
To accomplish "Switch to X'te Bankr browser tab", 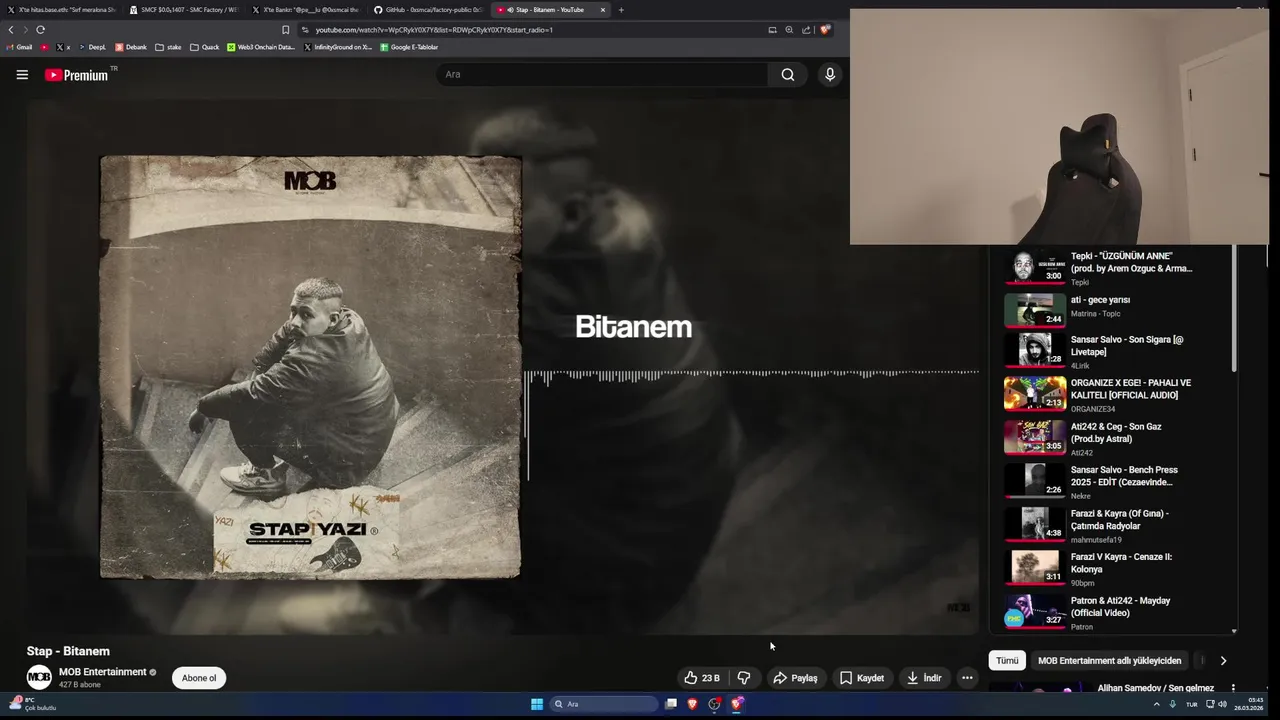I will tap(306, 10).
